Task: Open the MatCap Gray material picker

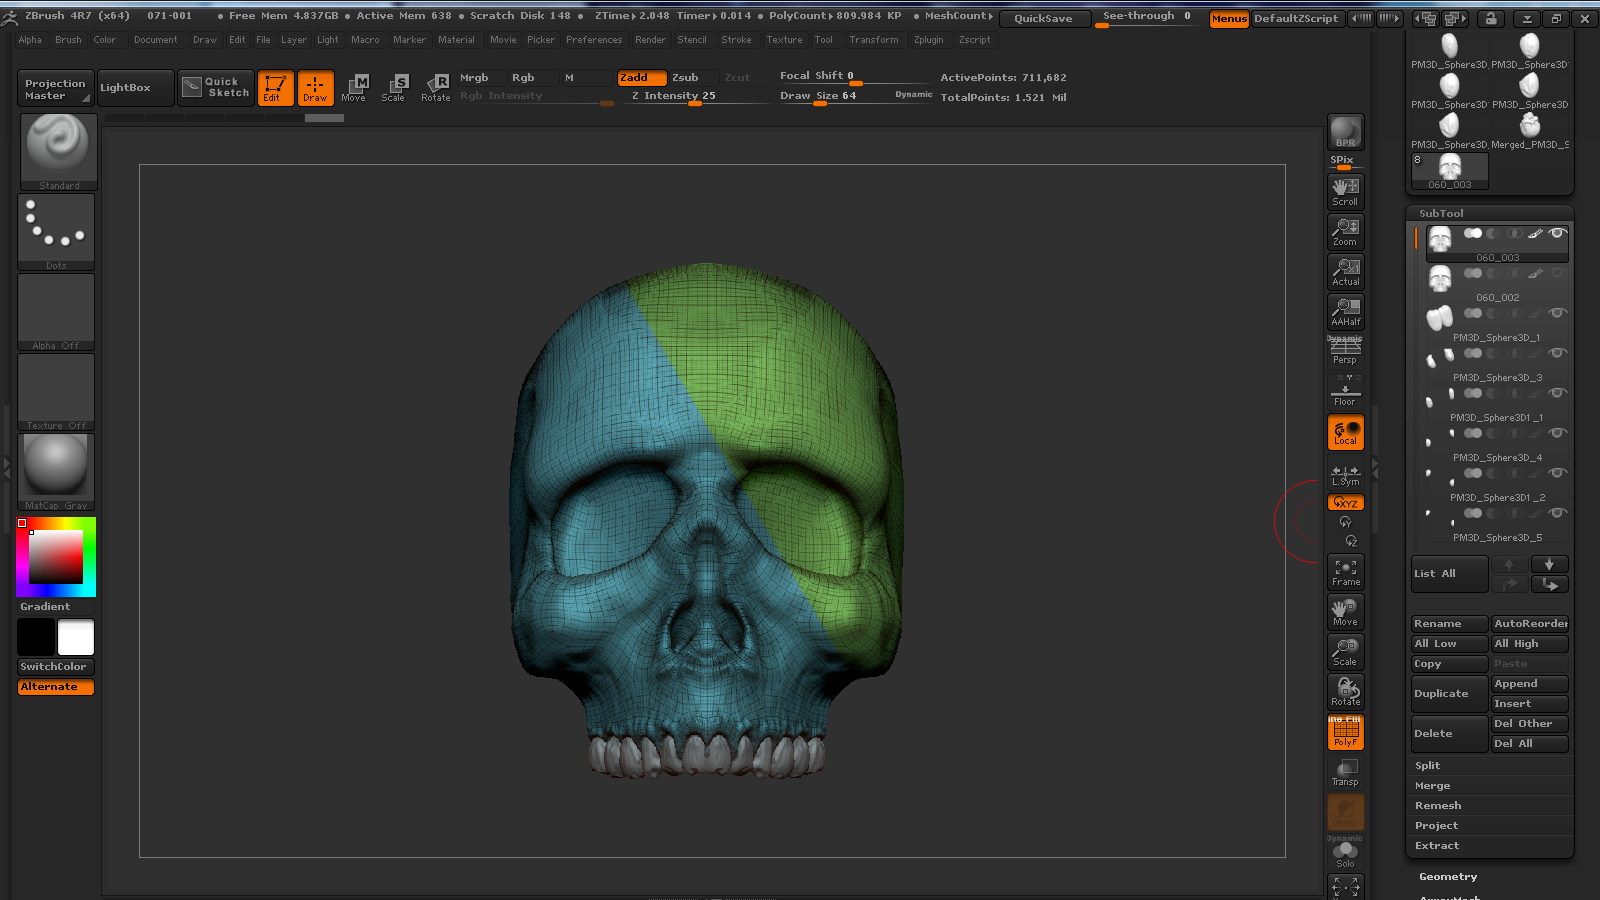Action: coord(56,472)
